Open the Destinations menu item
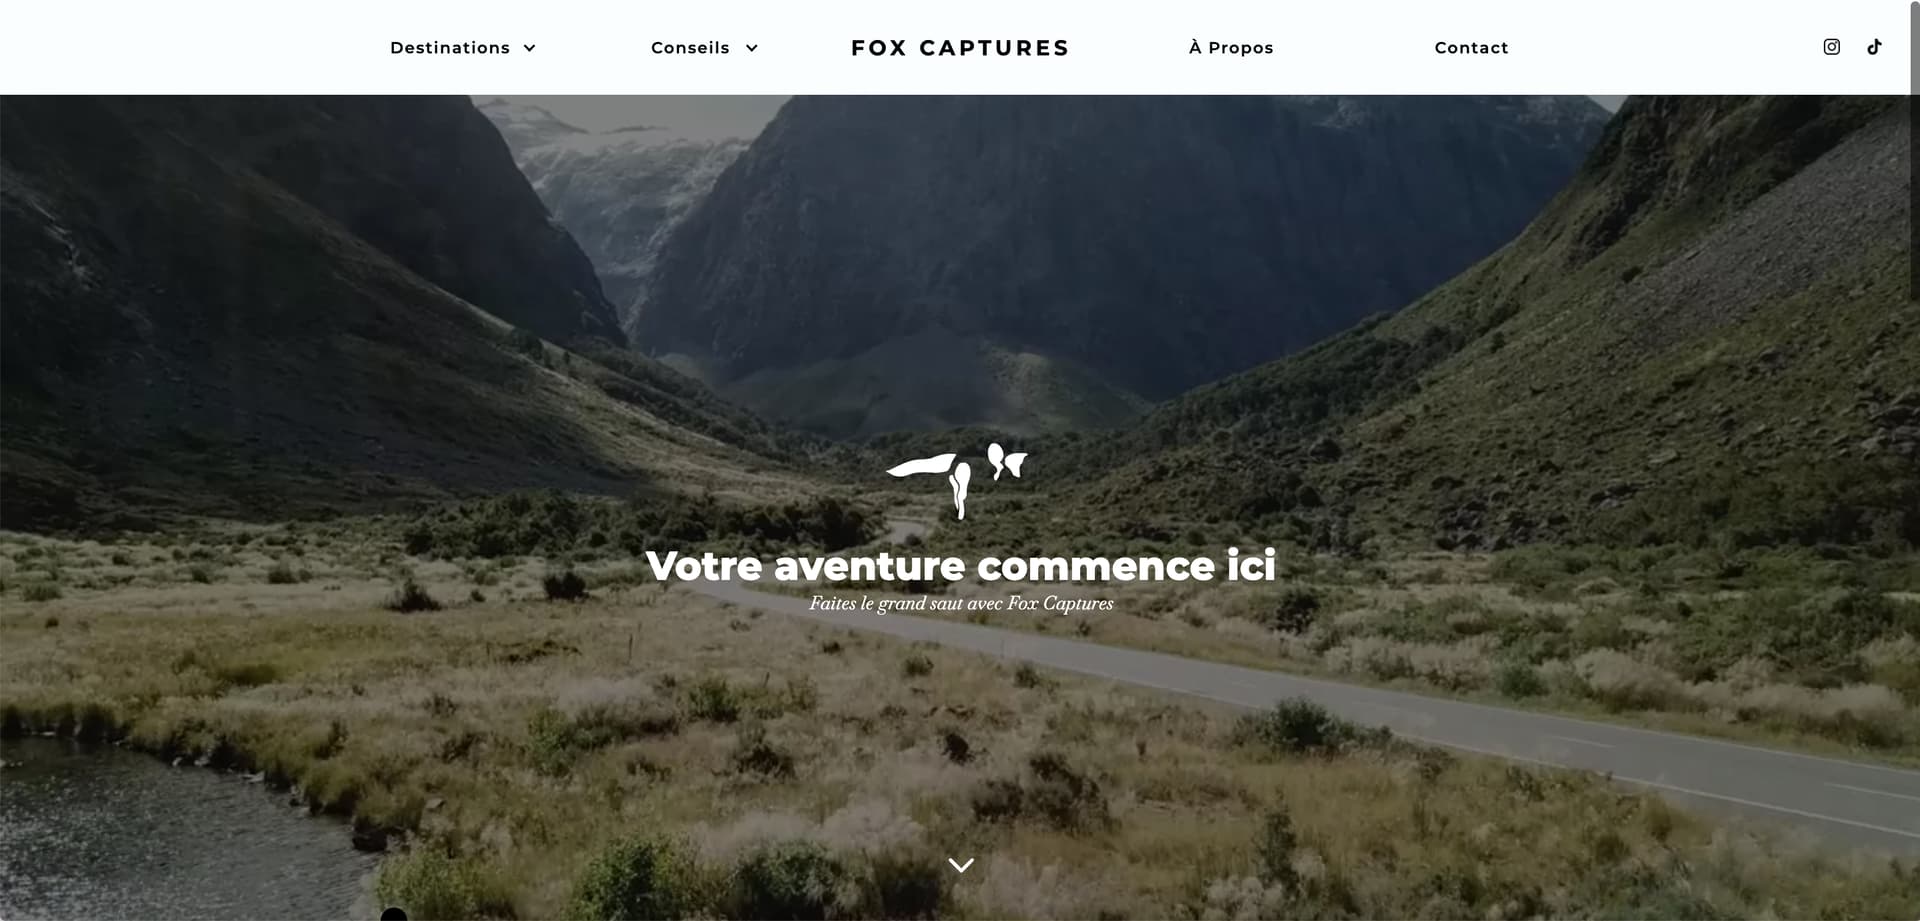Viewport: 1920px width, 921px height. click(x=450, y=48)
